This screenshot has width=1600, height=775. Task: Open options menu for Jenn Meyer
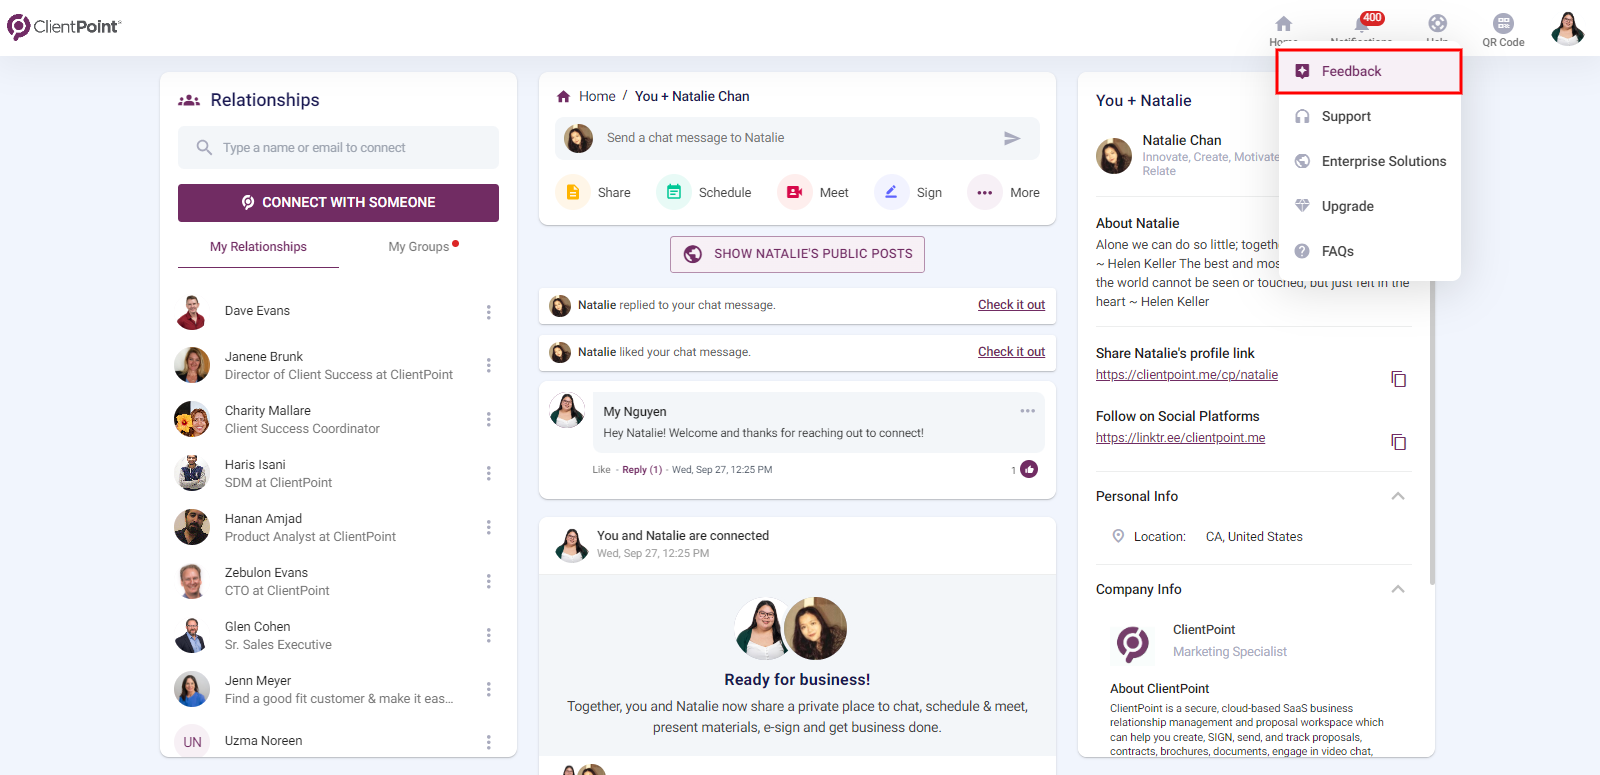pos(489,689)
